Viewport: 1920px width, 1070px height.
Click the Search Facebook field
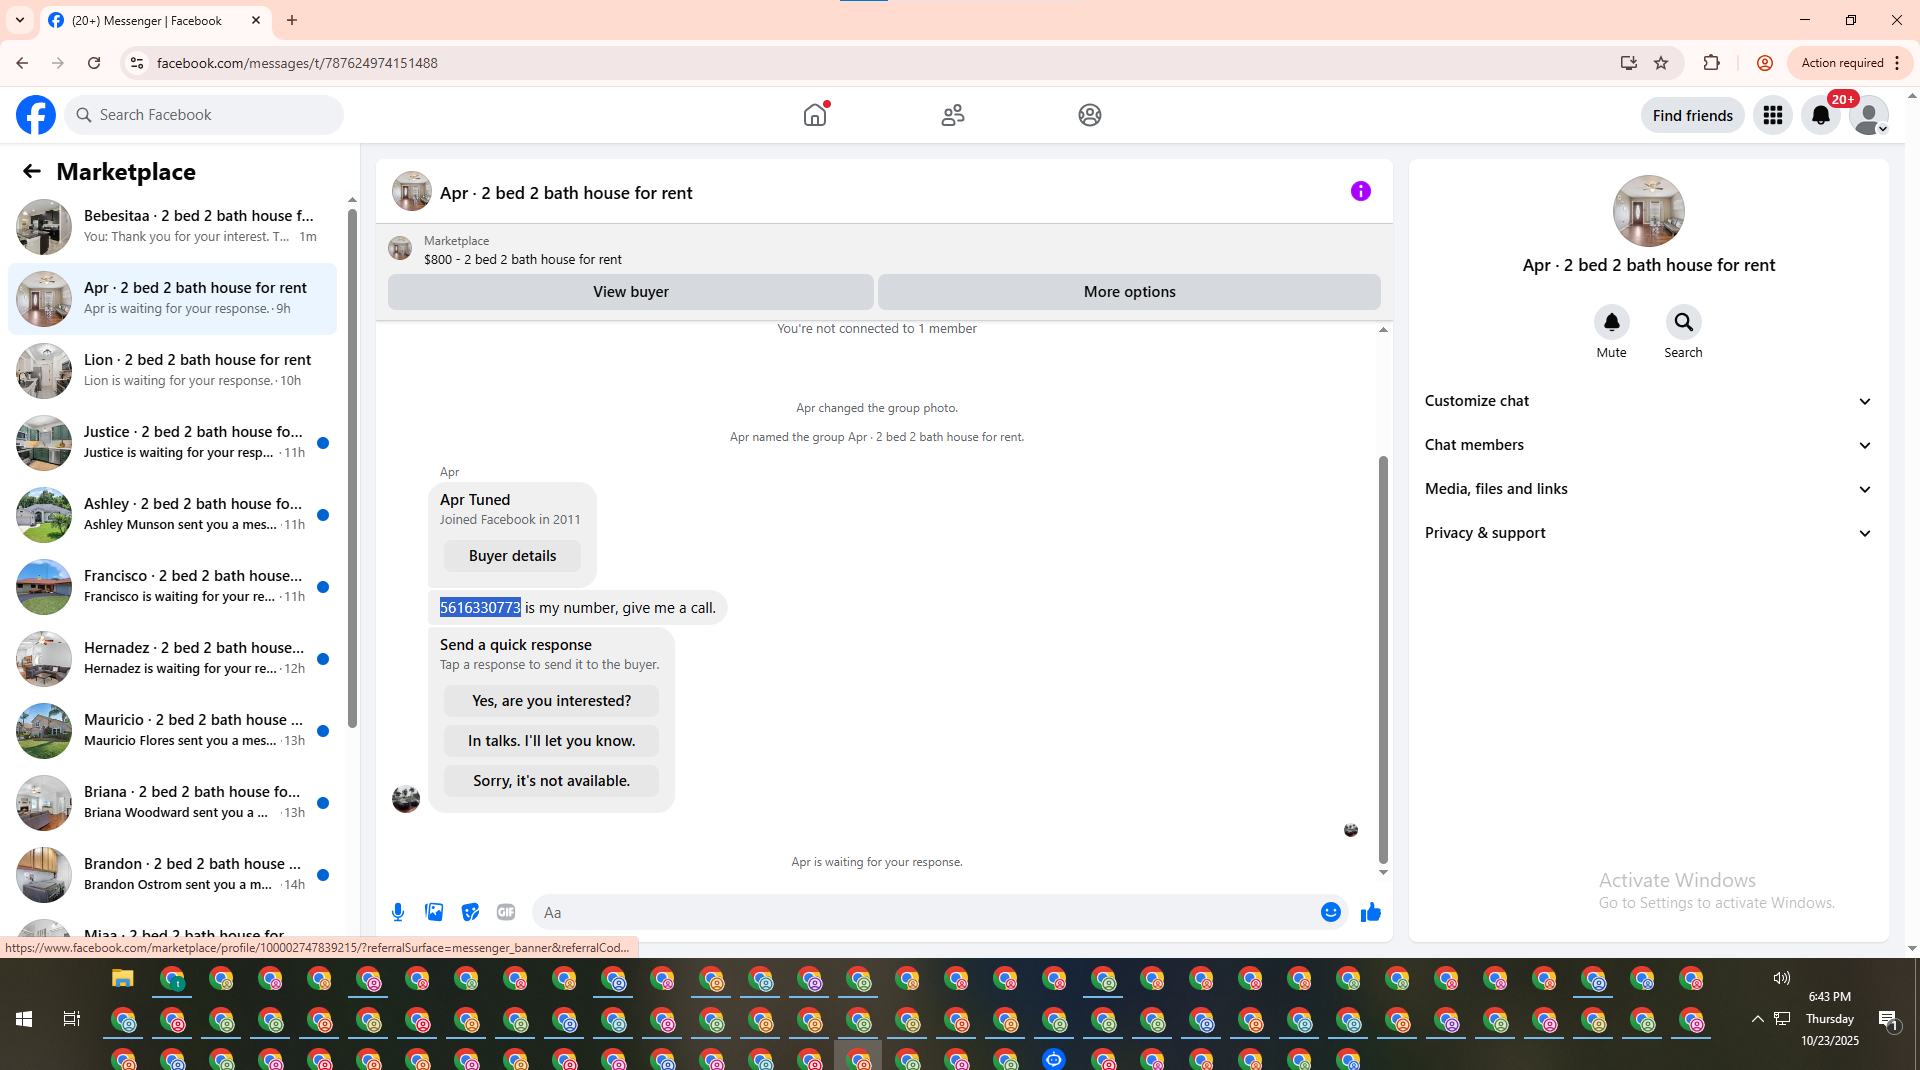tap(205, 115)
